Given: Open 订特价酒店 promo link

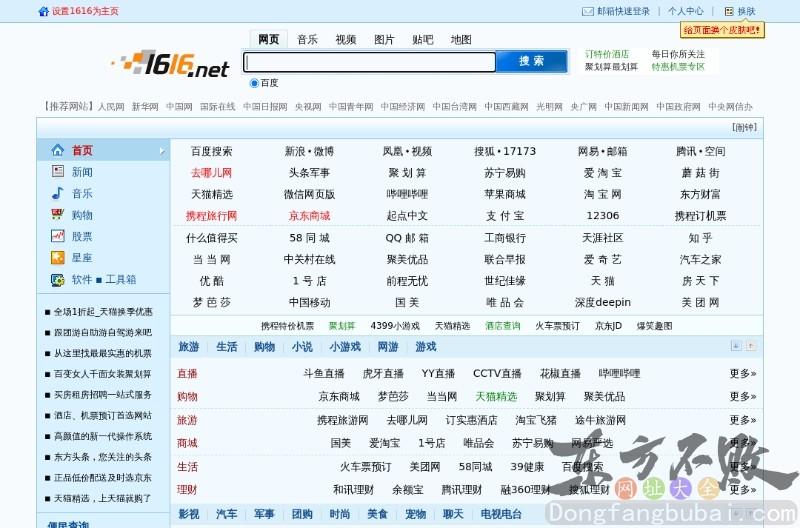Looking at the screenshot, I should [x=607, y=54].
